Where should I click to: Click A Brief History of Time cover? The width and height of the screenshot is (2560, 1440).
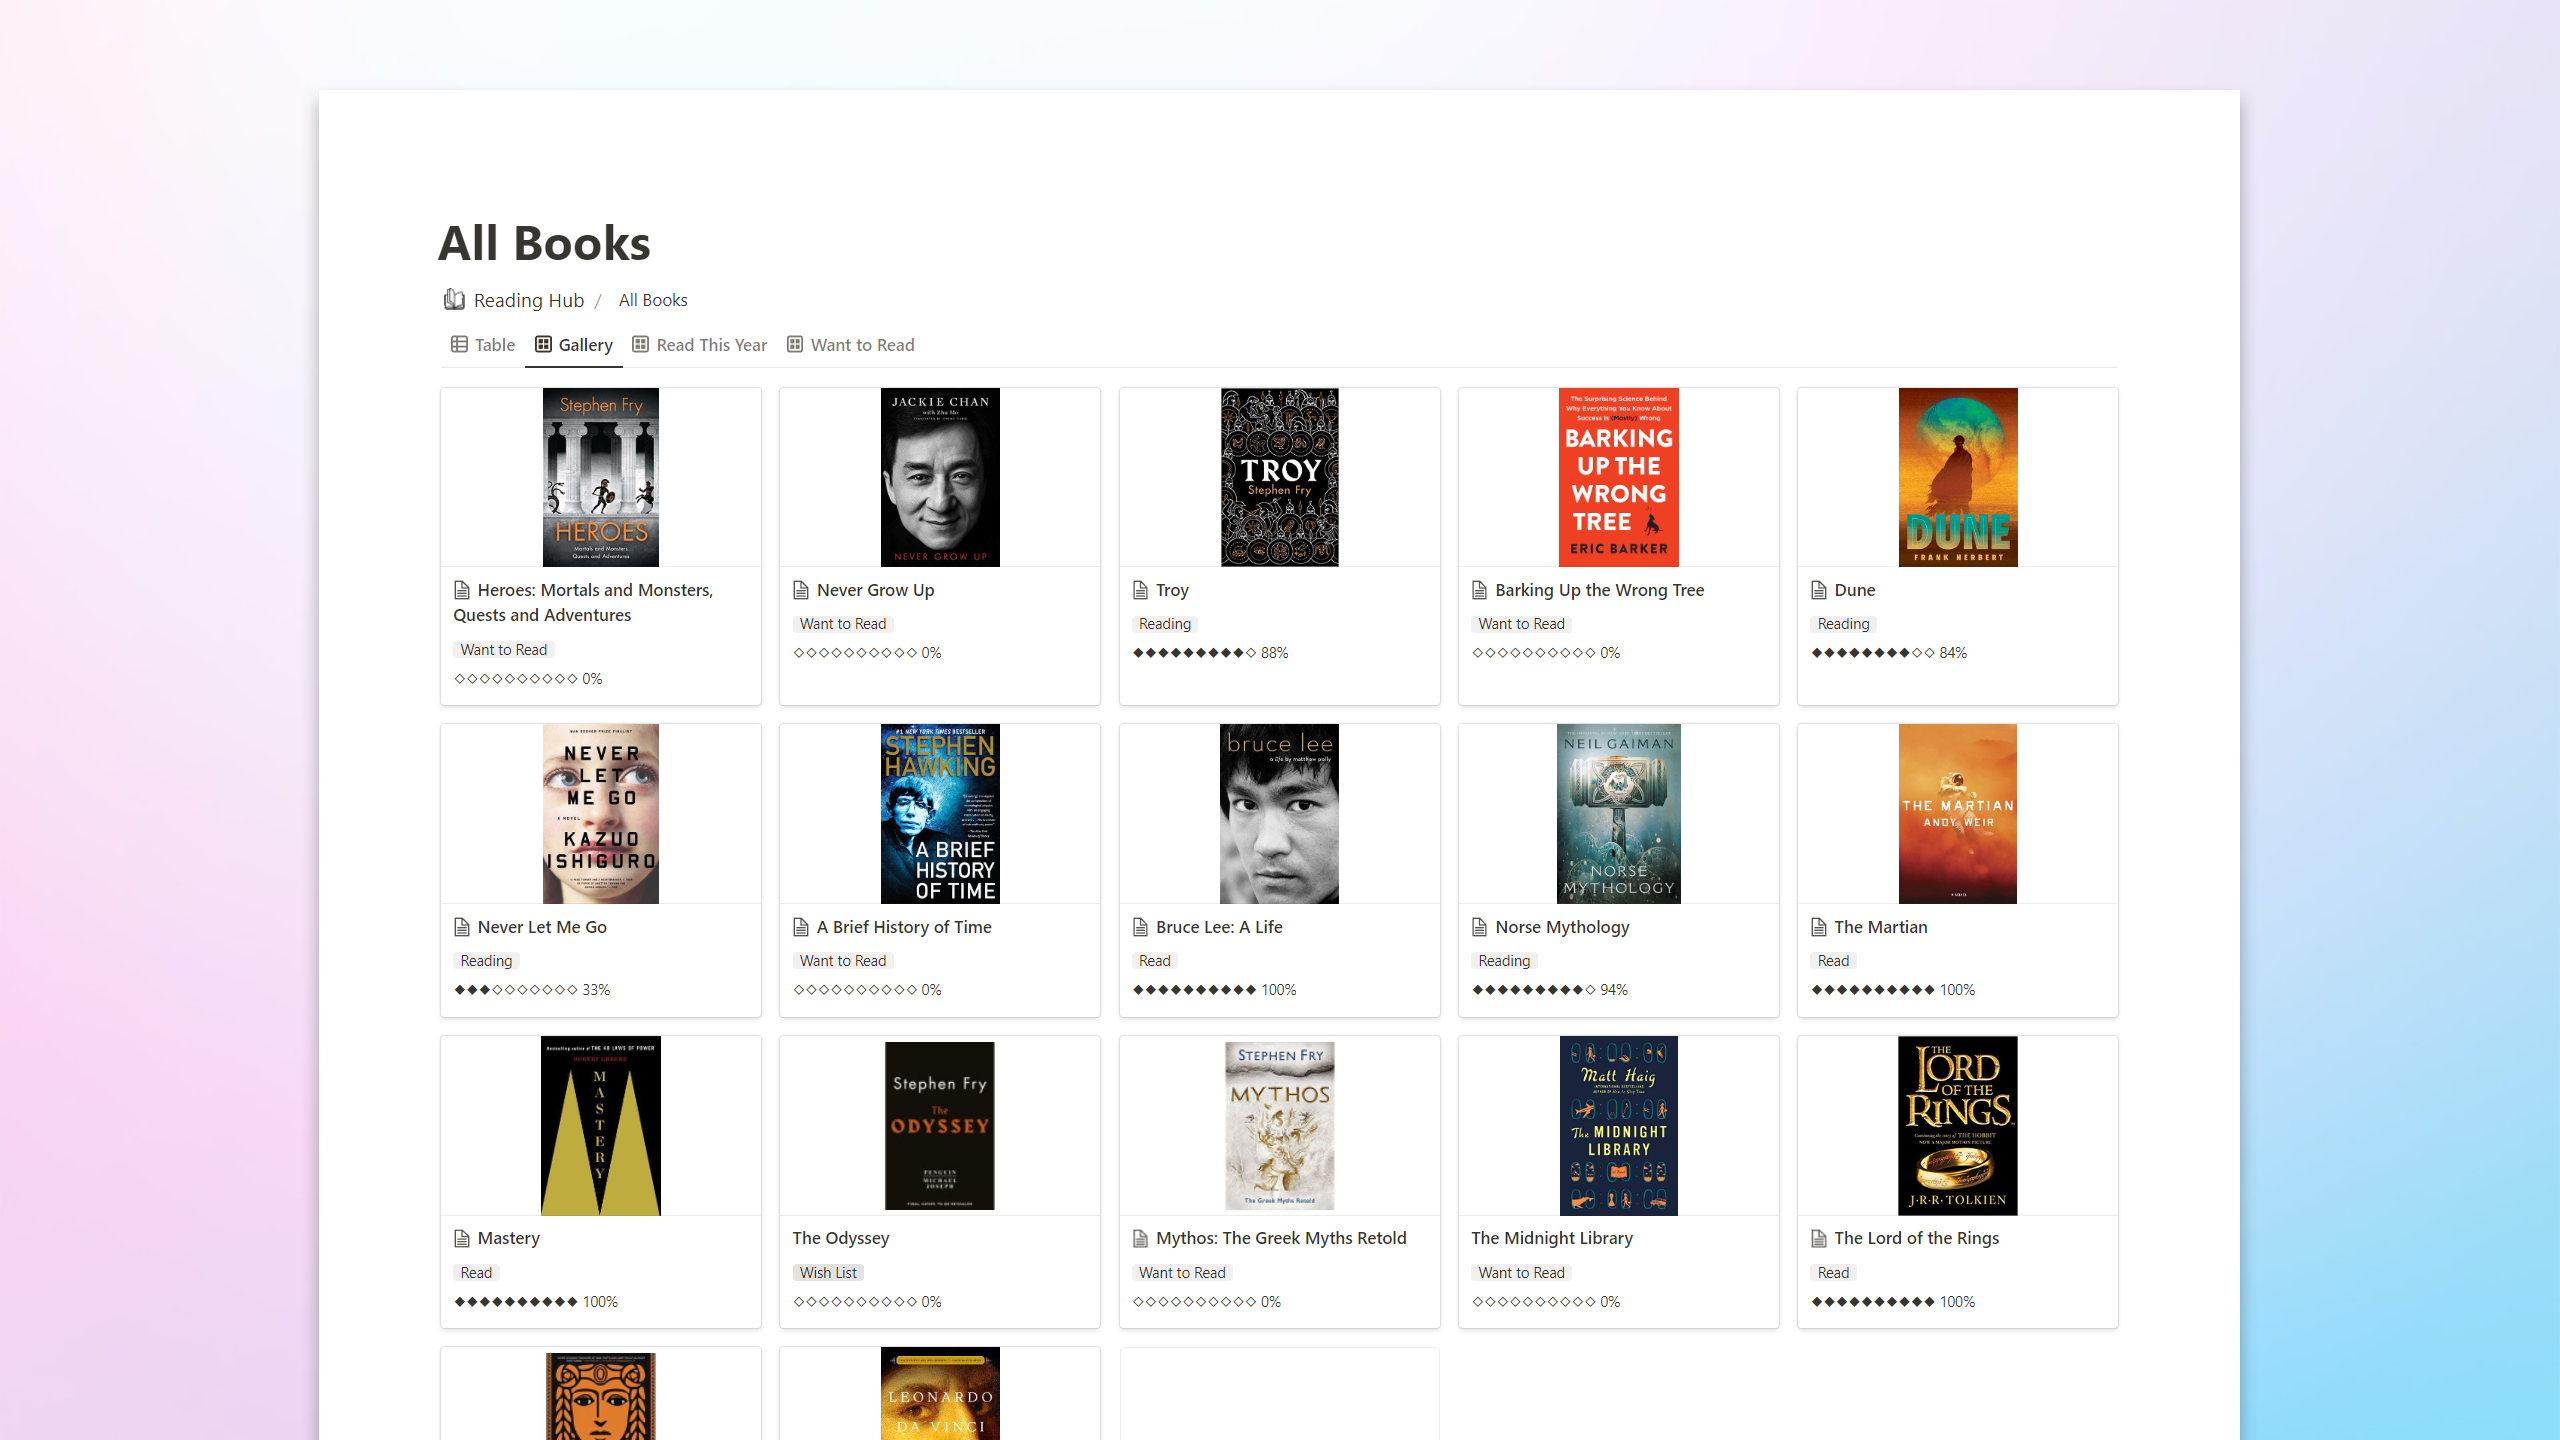pyautogui.click(x=940, y=814)
